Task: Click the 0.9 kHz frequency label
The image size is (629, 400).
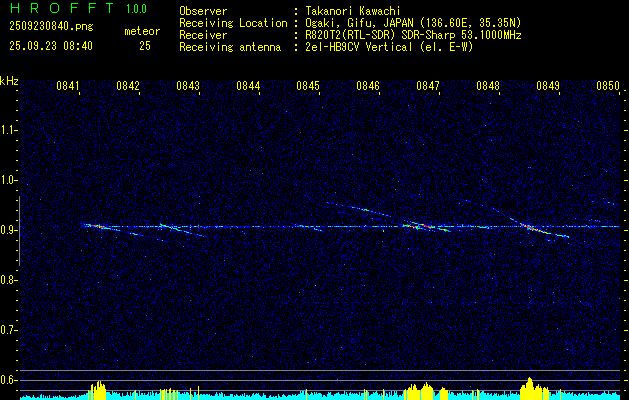Action: tap(10, 230)
